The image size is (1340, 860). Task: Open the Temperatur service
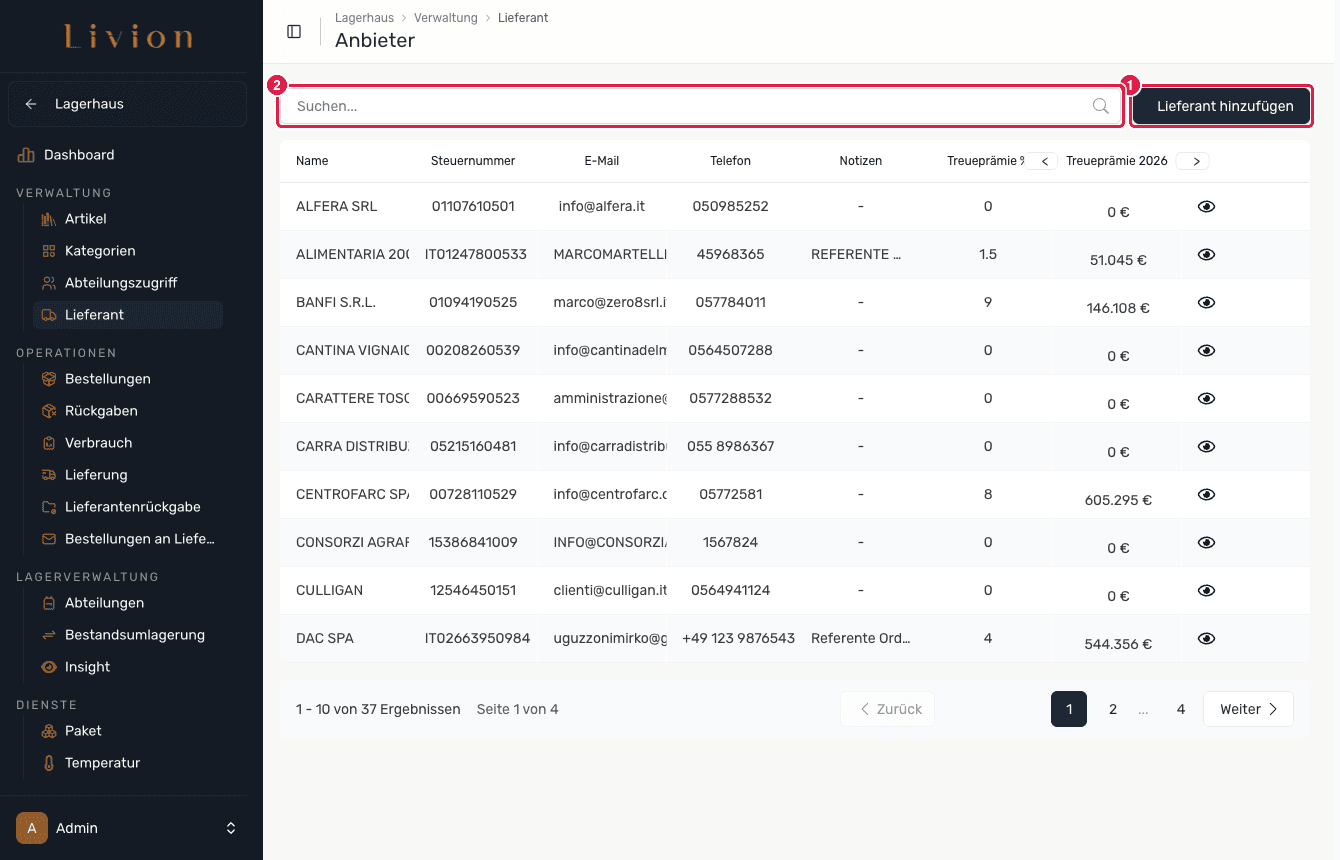tap(102, 763)
